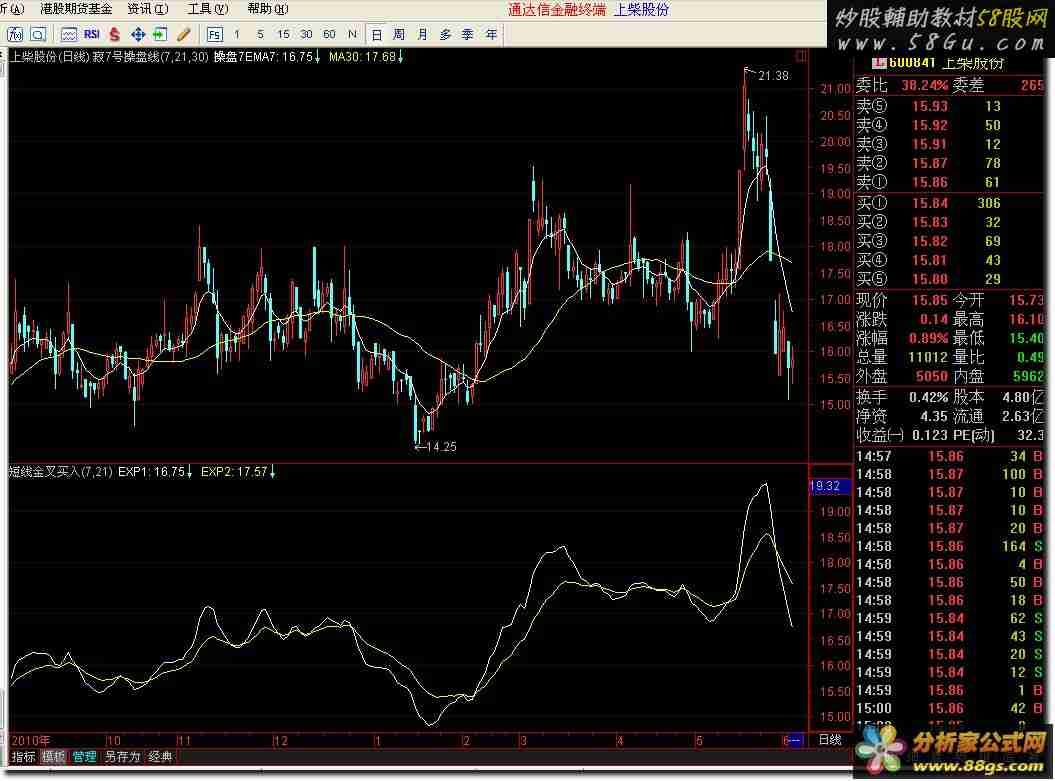Select the 1-minute period
Viewport: 1055px width, 781px height.
click(x=237, y=34)
